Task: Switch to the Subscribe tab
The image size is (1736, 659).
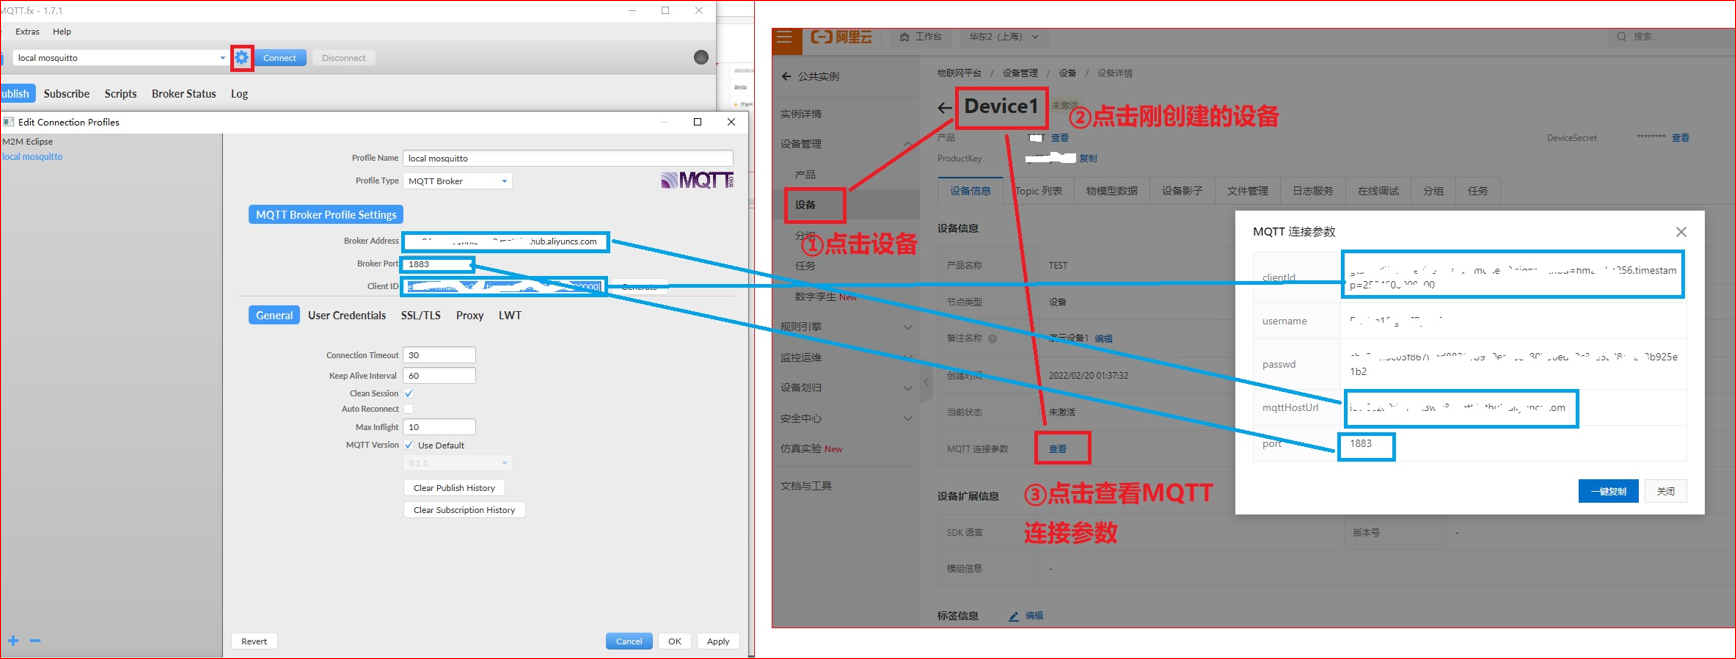Action: click(67, 94)
